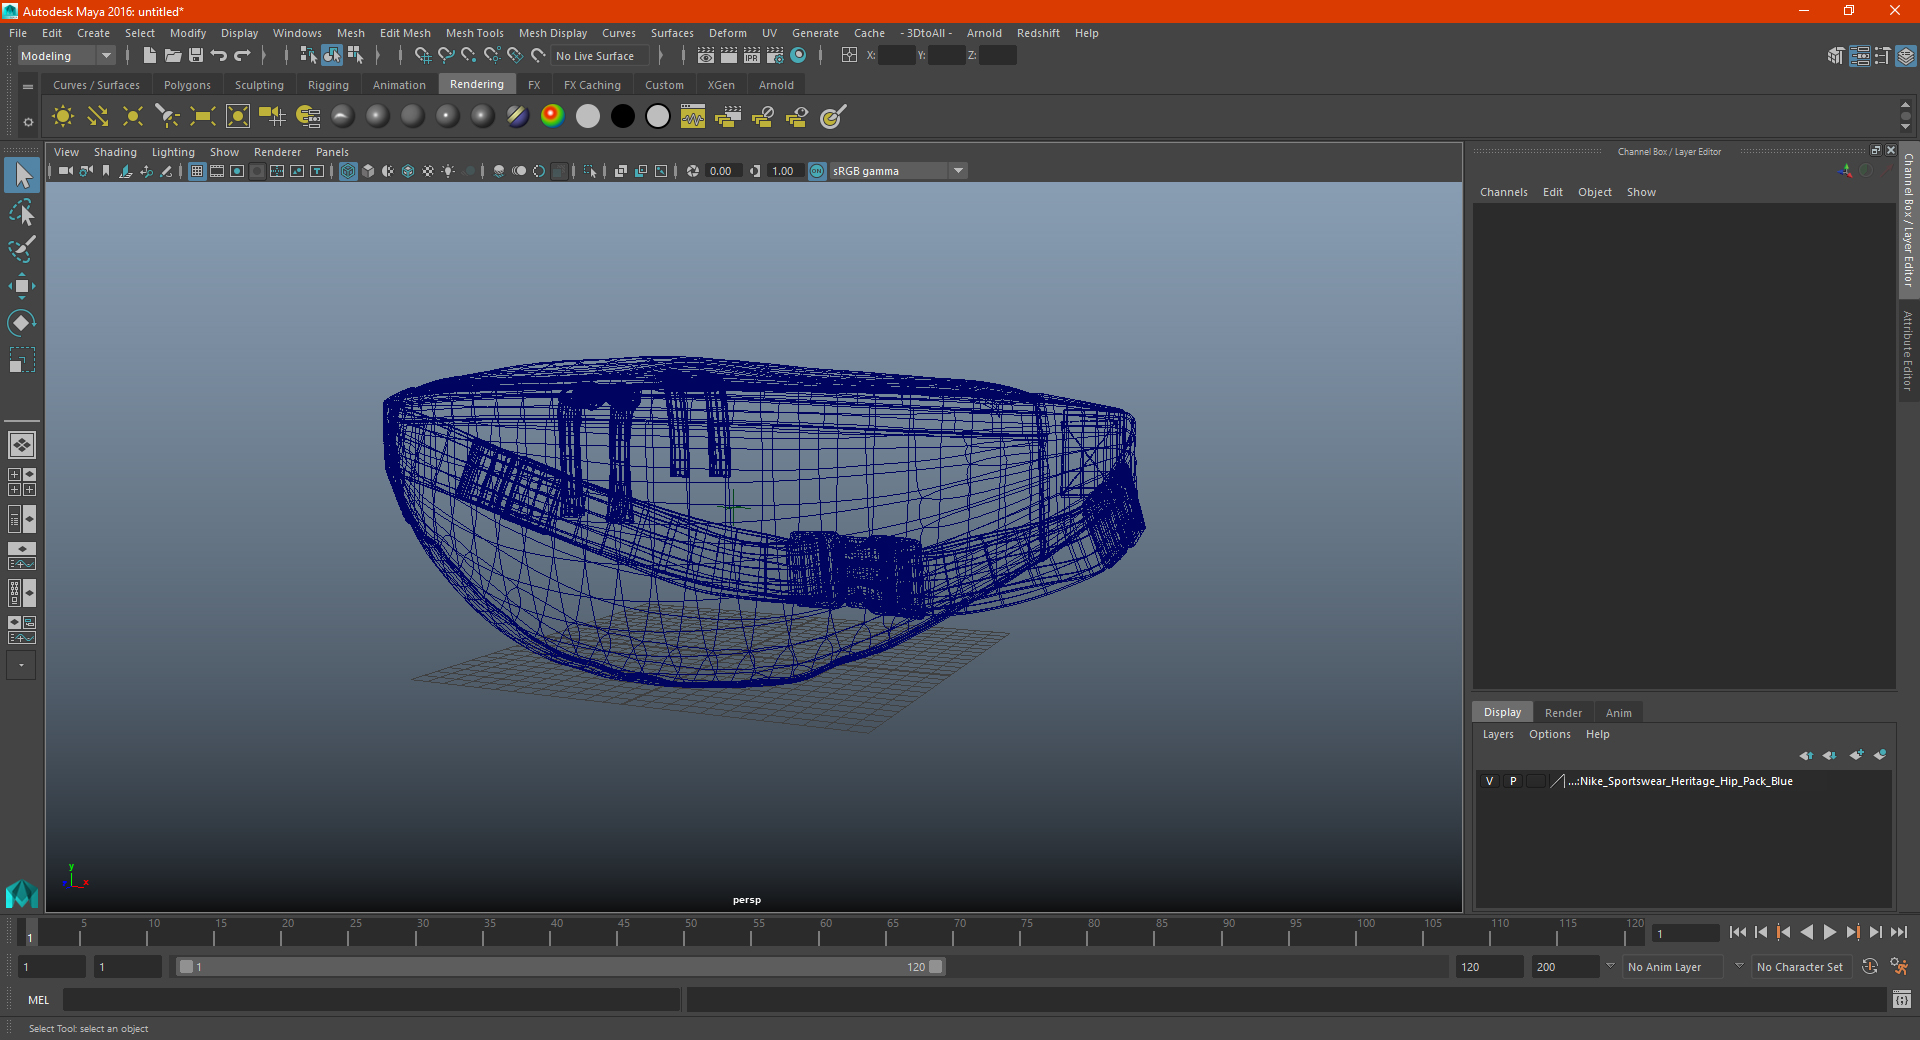The height and width of the screenshot is (1040, 1920).
Task: Toggle smooth shade all in viewport toolbar
Action: click(x=368, y=171)
